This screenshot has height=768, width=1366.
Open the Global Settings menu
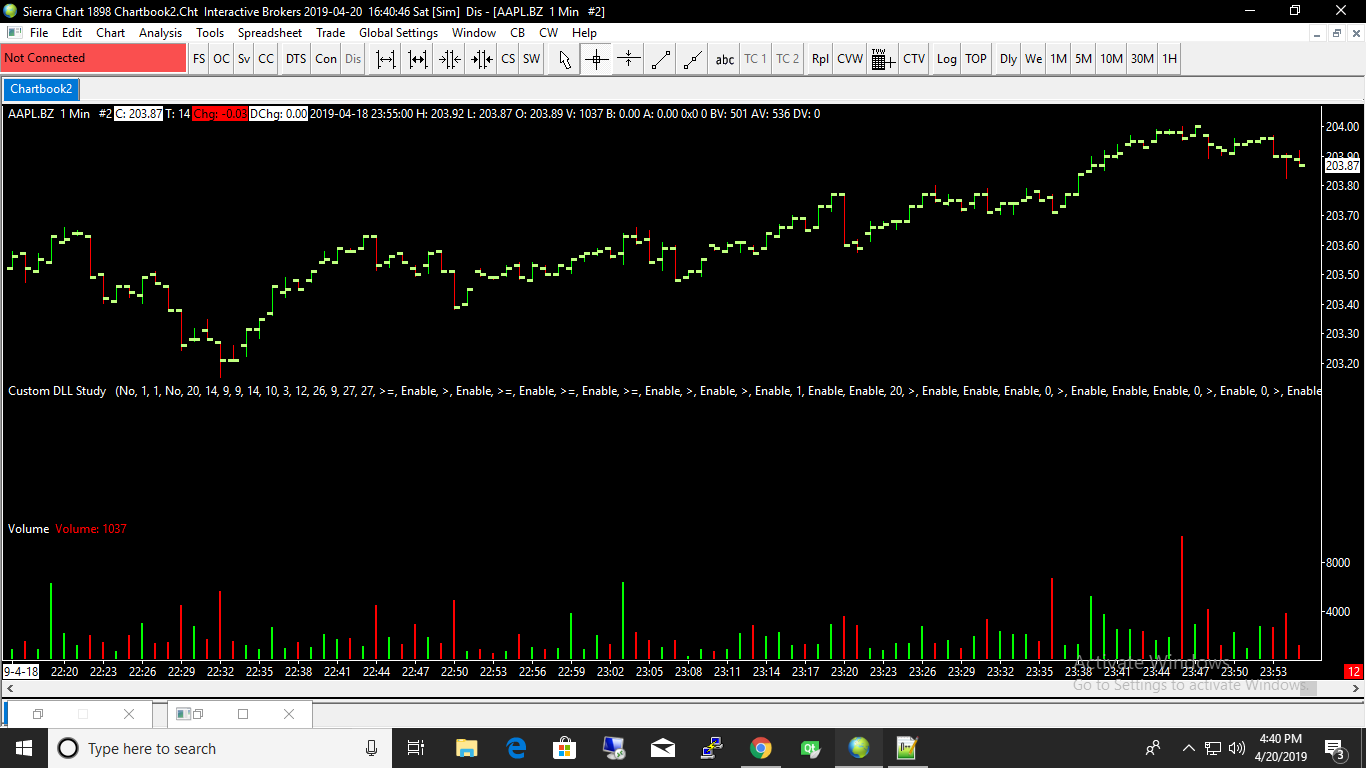click(x=399, y=33)
